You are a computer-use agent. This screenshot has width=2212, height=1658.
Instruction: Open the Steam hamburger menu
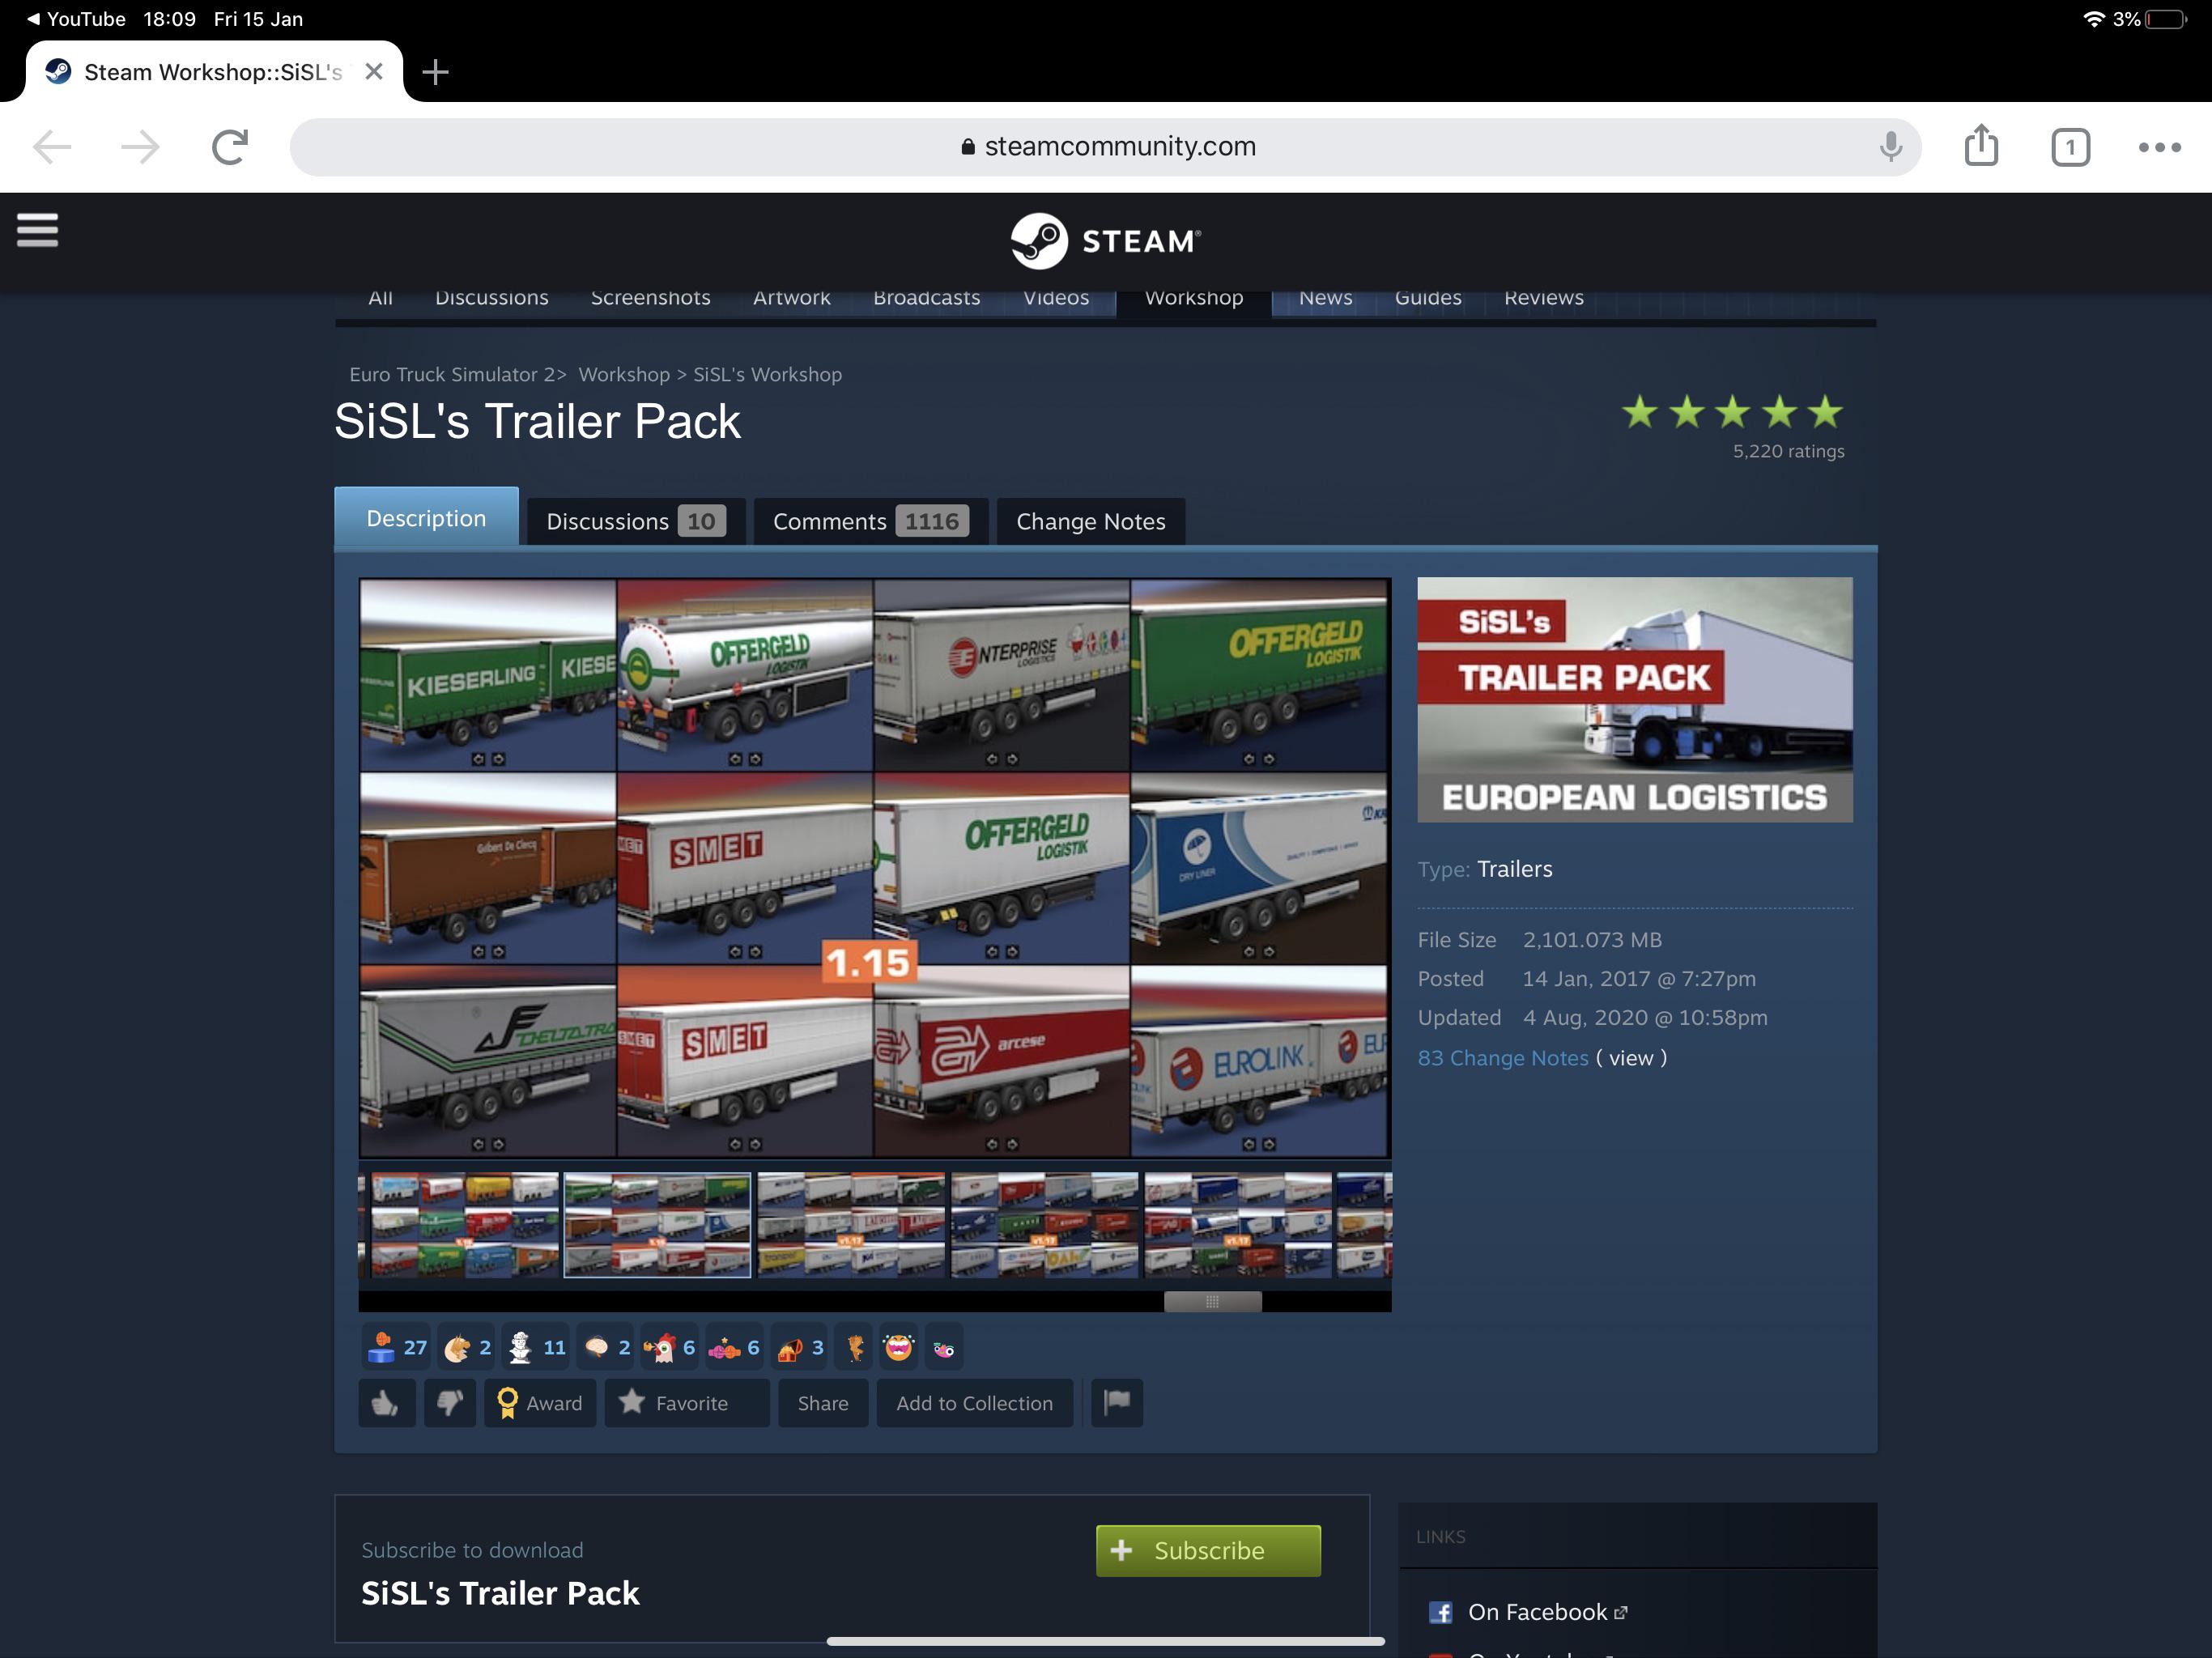tap(37, 230)
